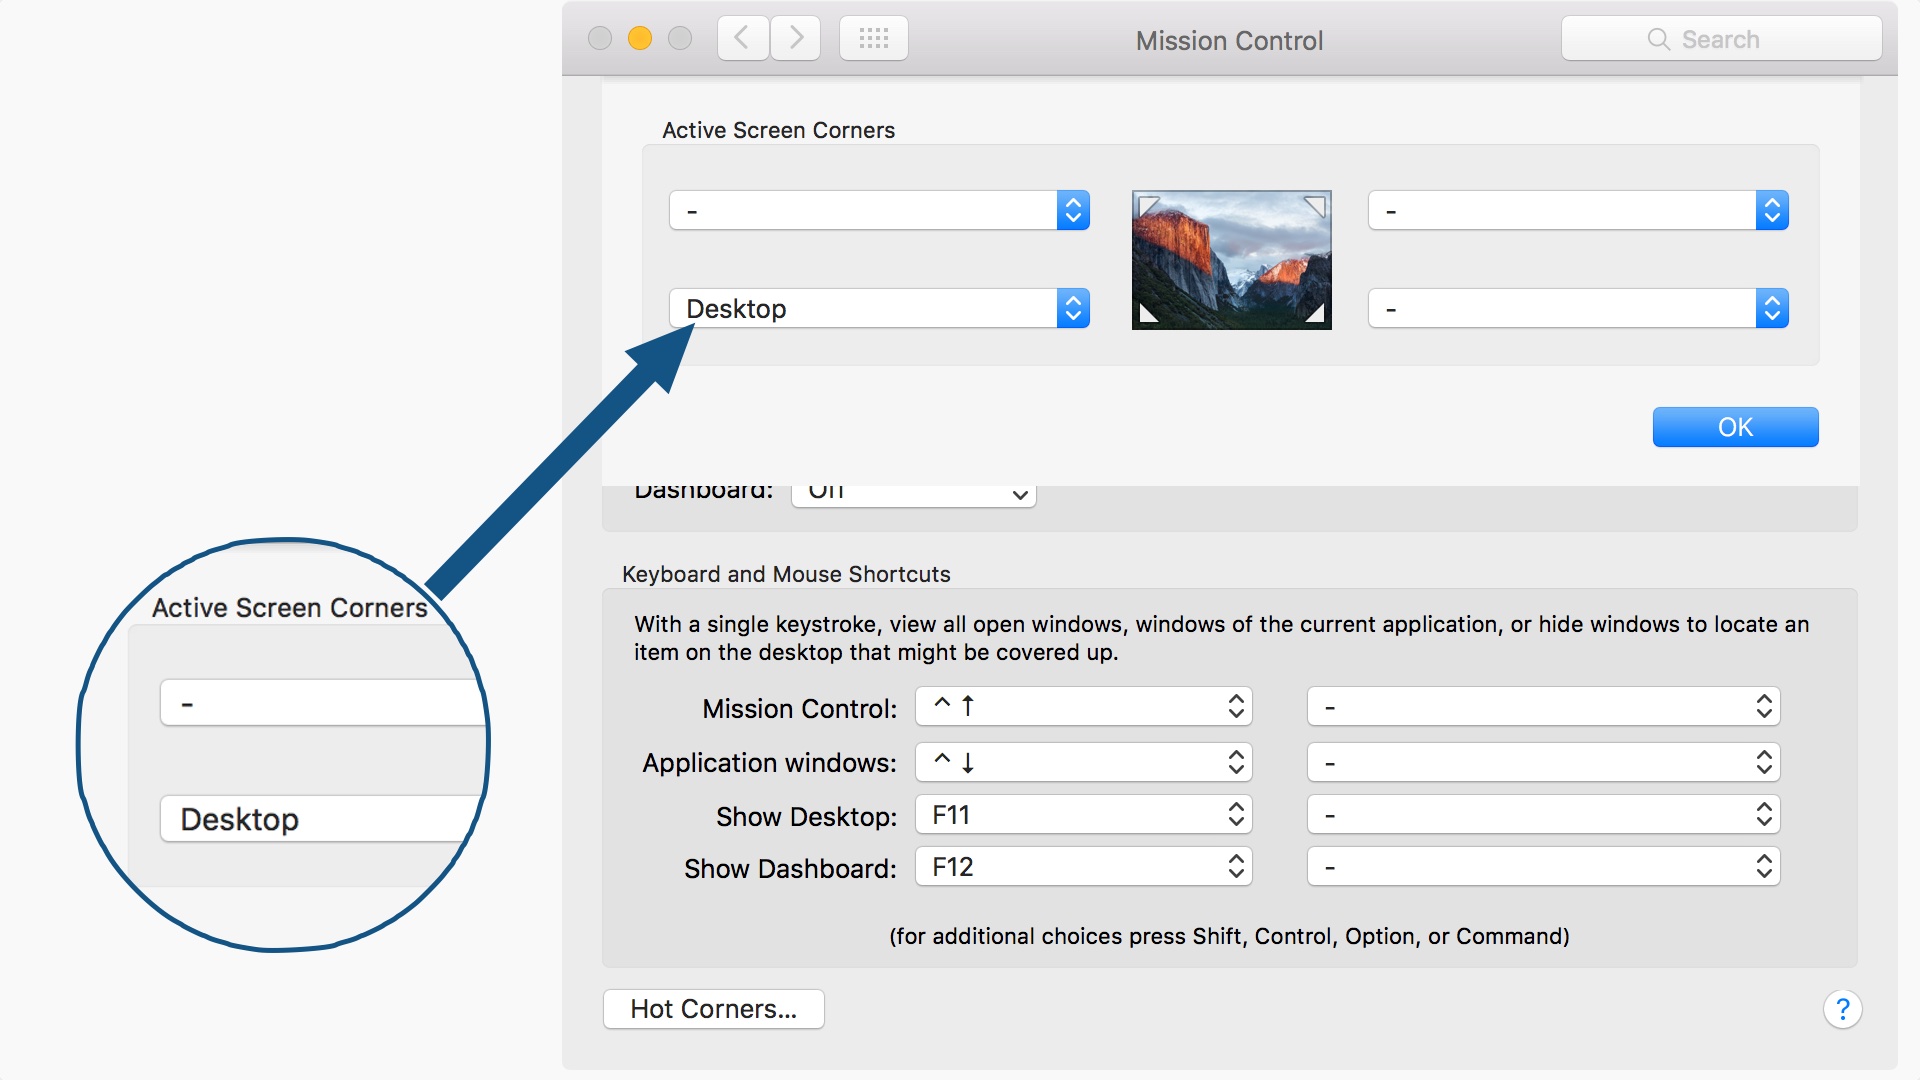Click the forward navigation arrow
The width and height of the screenshot is (1920, 1080).
click(794, 38)
